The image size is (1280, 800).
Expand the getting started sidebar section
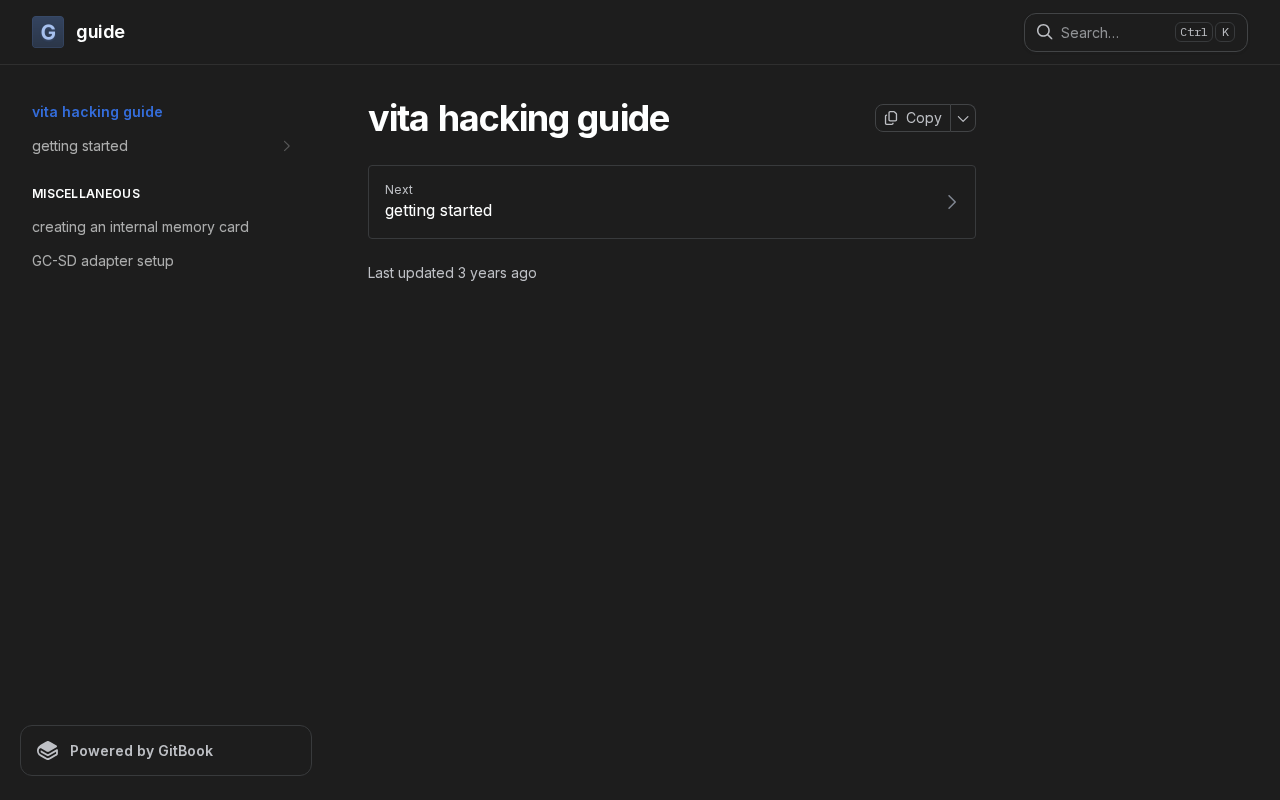pos(287,146)
